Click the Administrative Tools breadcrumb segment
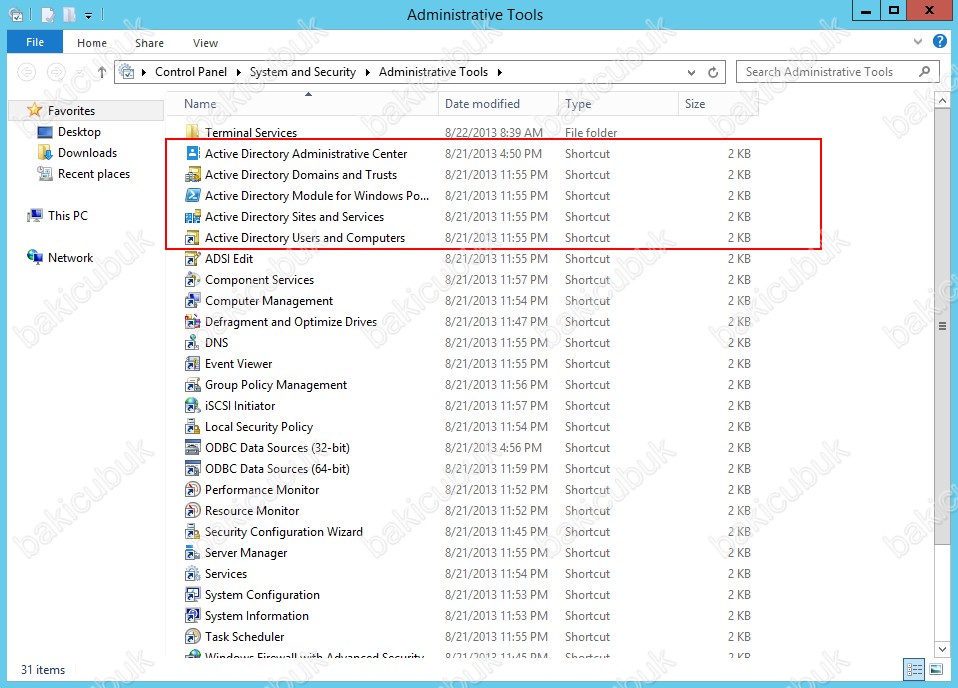Image resolution: width=958 pixels, height=688 pixels. click(433, 72)
